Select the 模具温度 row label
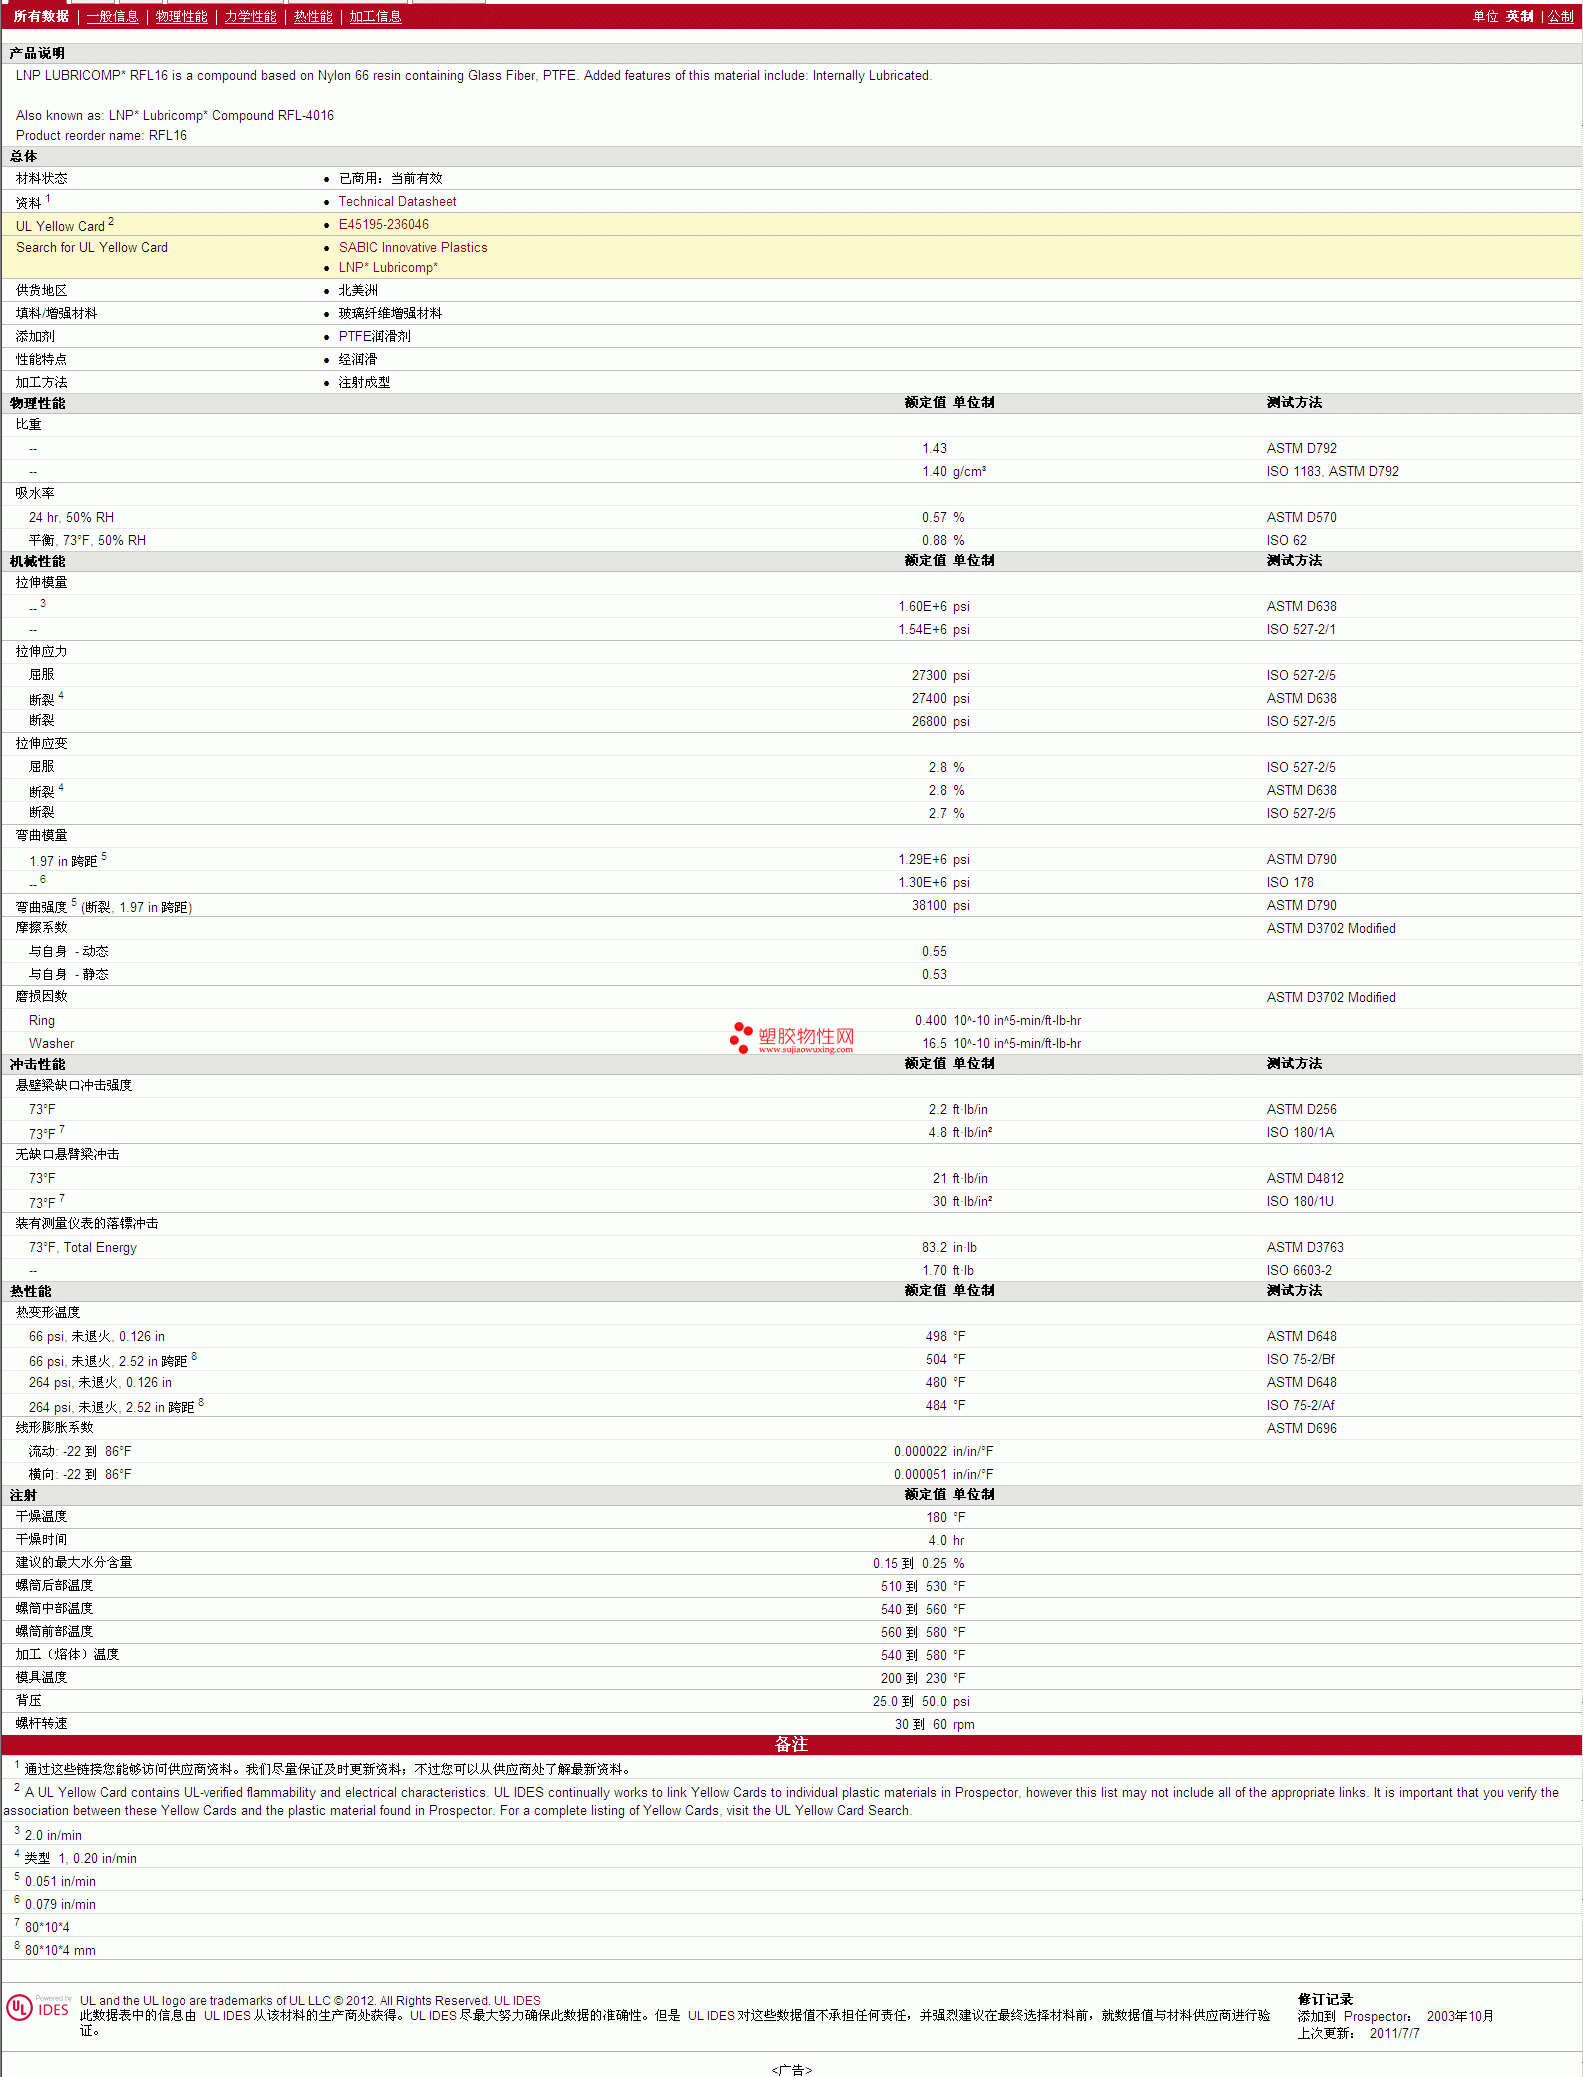 point(41,1678)
